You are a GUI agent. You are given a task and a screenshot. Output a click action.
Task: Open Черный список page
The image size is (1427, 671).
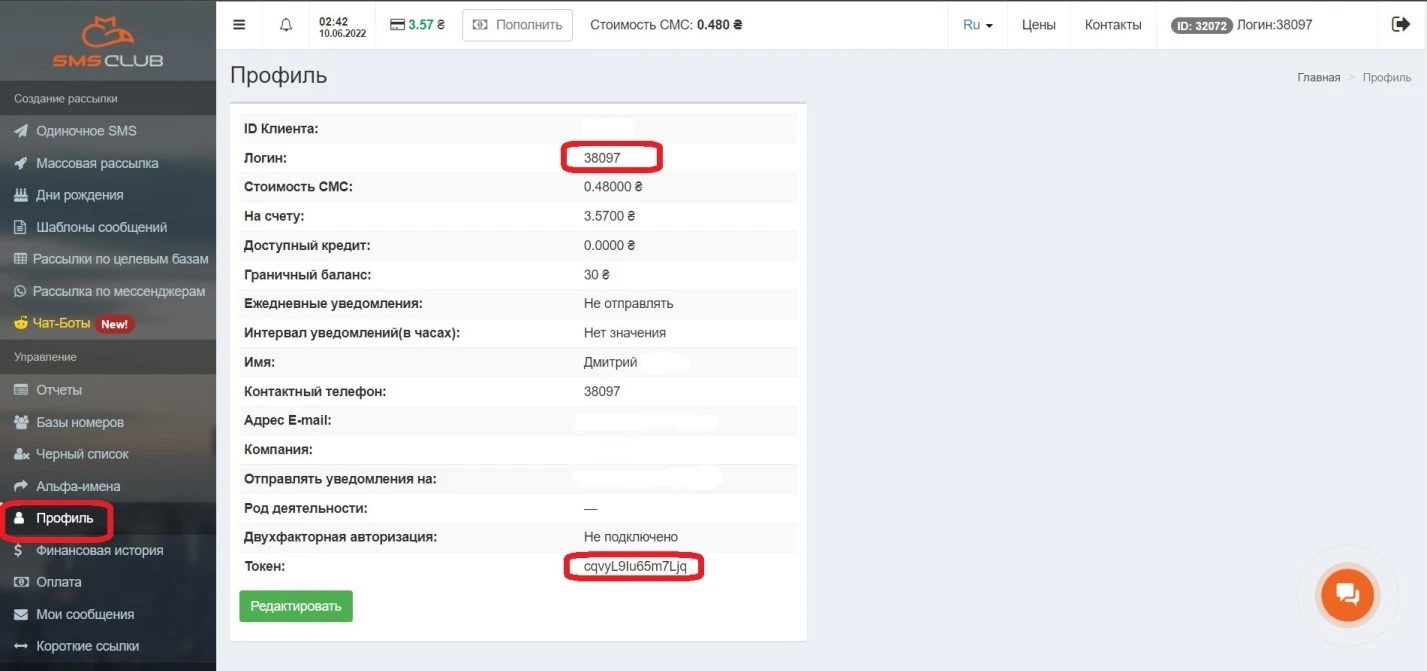click(x=82, y=454)
